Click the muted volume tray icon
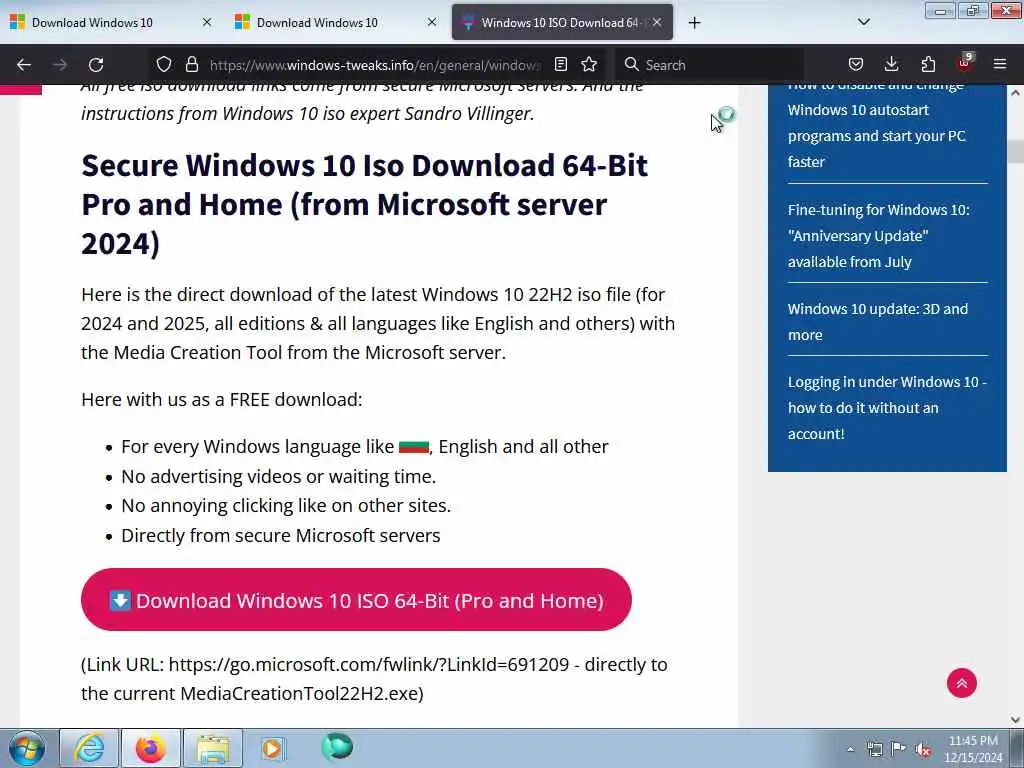 click(923, 749)
